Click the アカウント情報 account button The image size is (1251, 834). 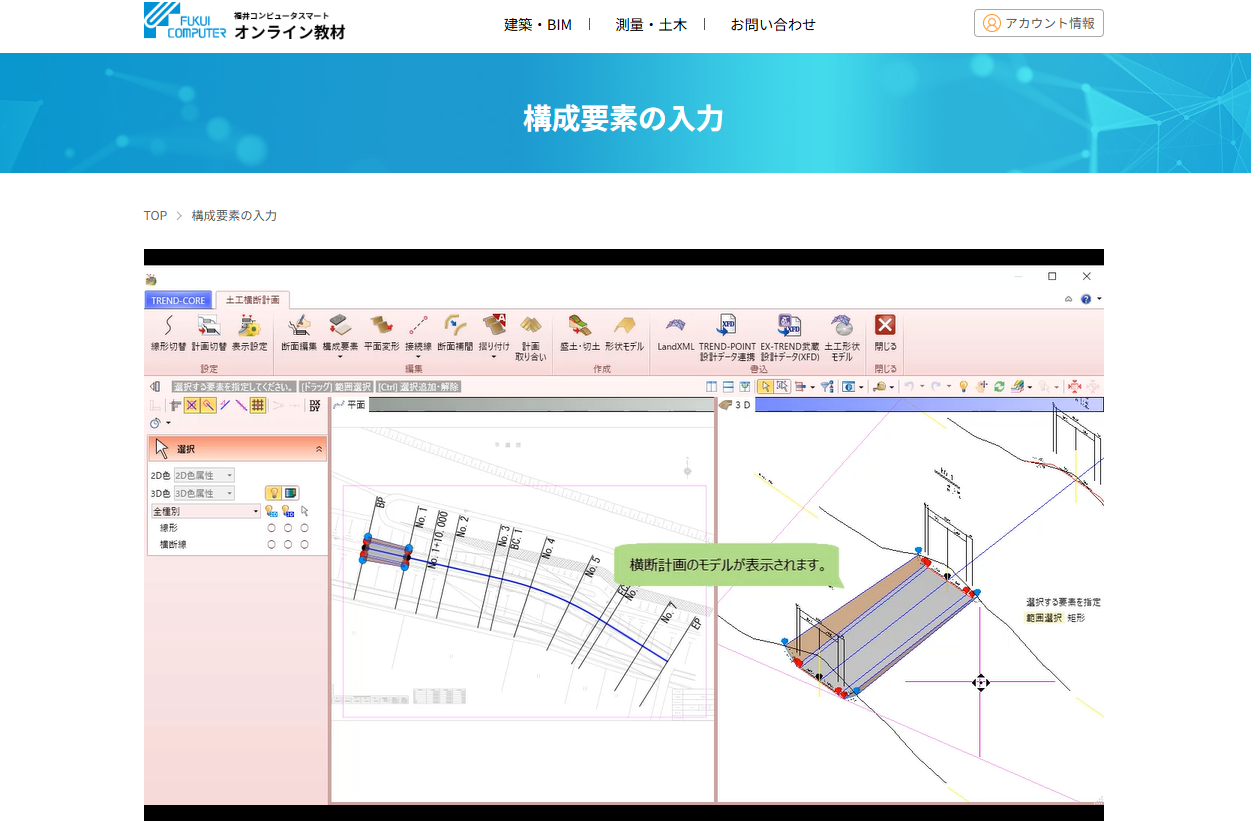(1038, 23)
